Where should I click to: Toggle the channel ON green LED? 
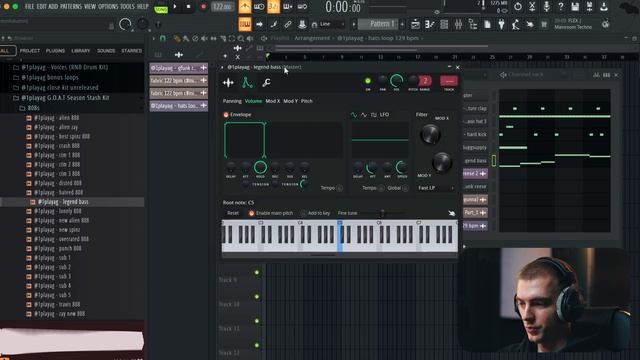tap(368, 81)
